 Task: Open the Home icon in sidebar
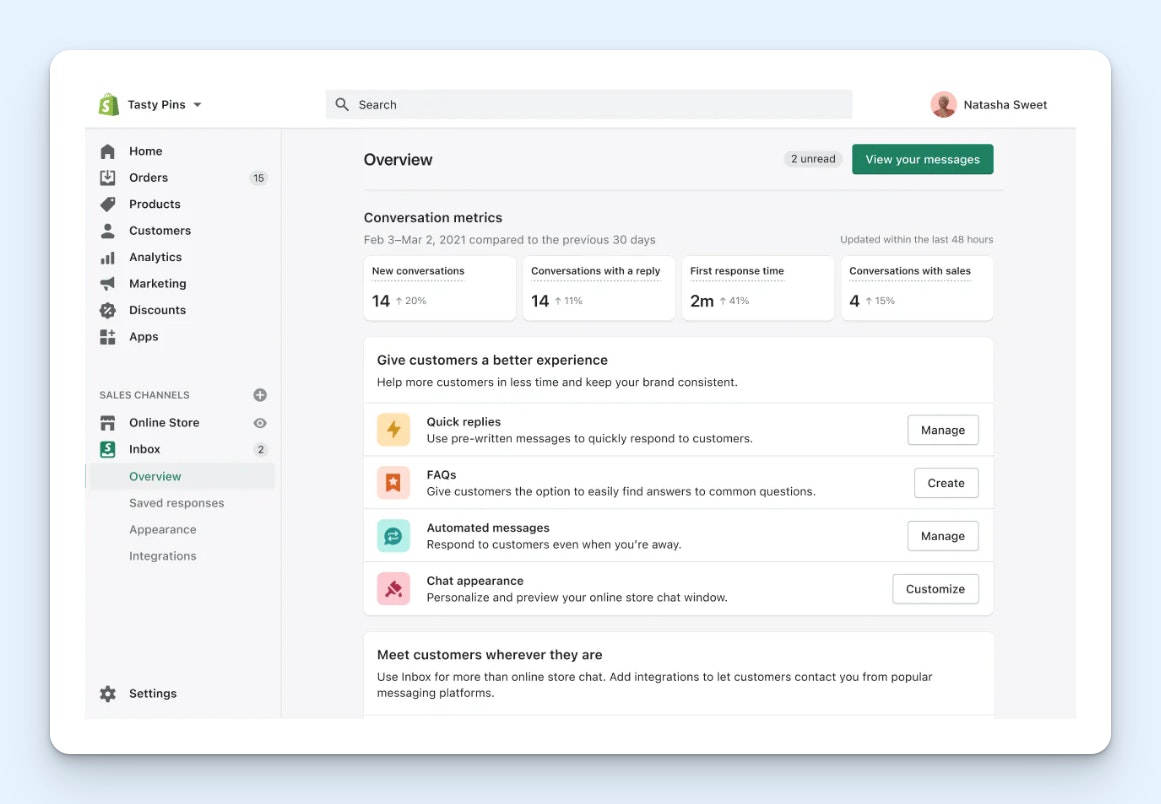tap(108, 151)
